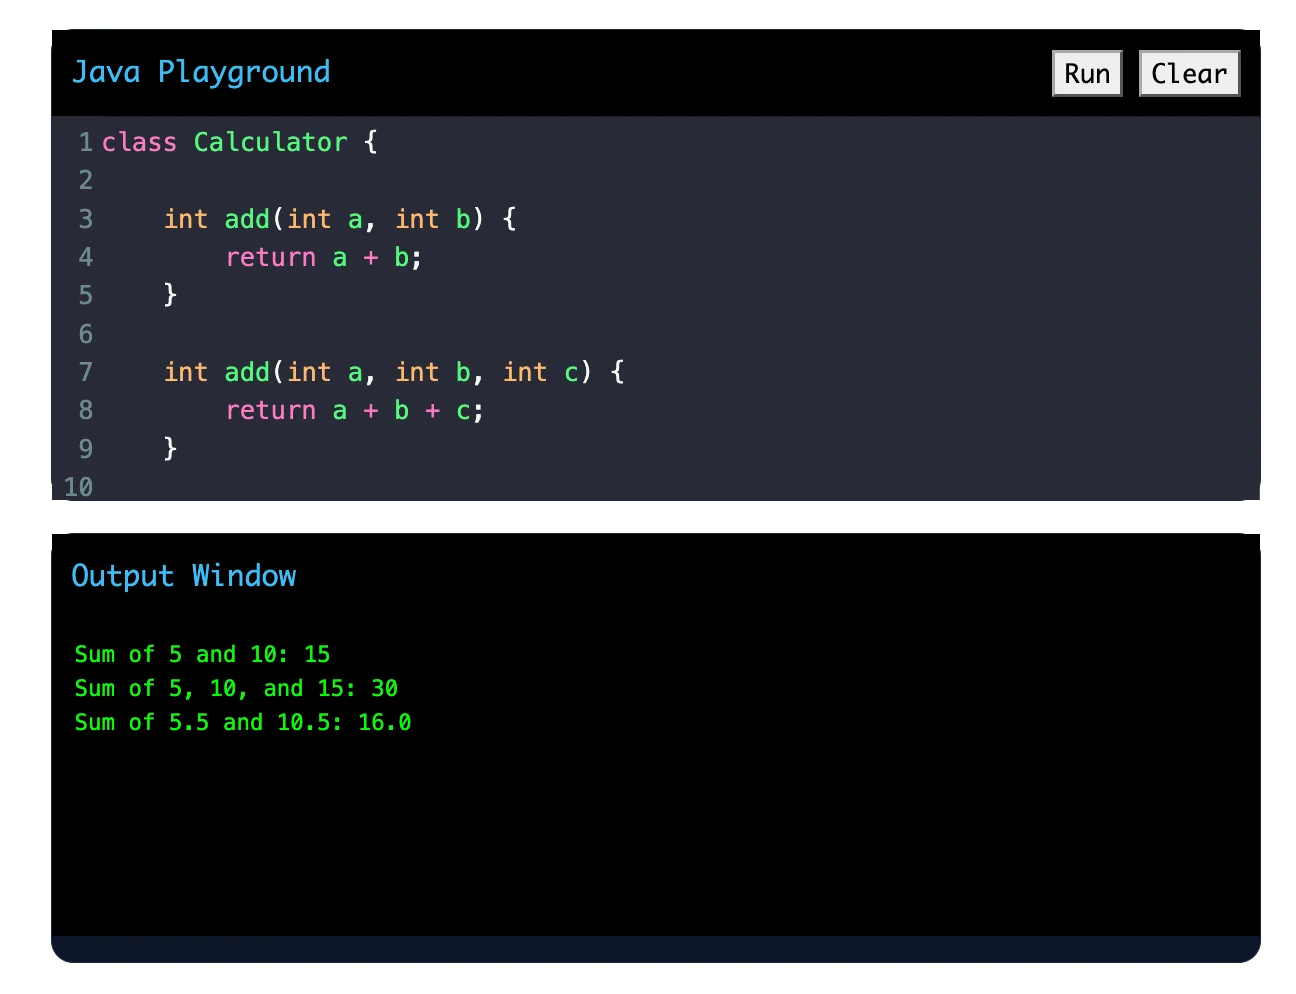This screenshot has width=1296, height=994.
Task: Click the Run button
Action: [x=1087, y=73]
